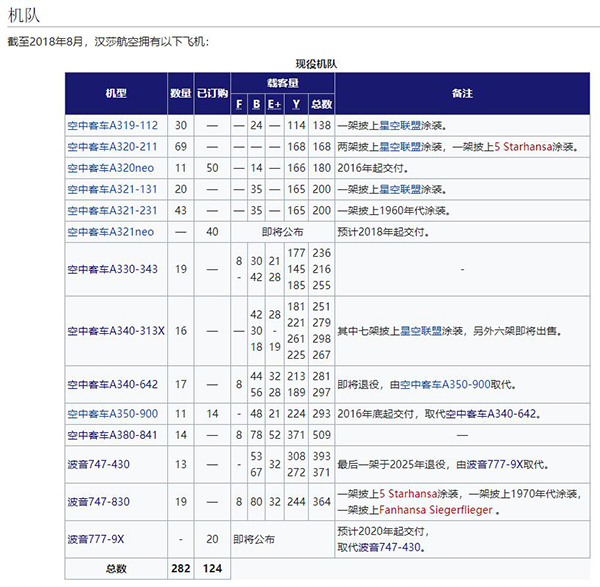Select ordered value 40 for A321neo
This screenshot has width=600, height=587.
(212, 232)
